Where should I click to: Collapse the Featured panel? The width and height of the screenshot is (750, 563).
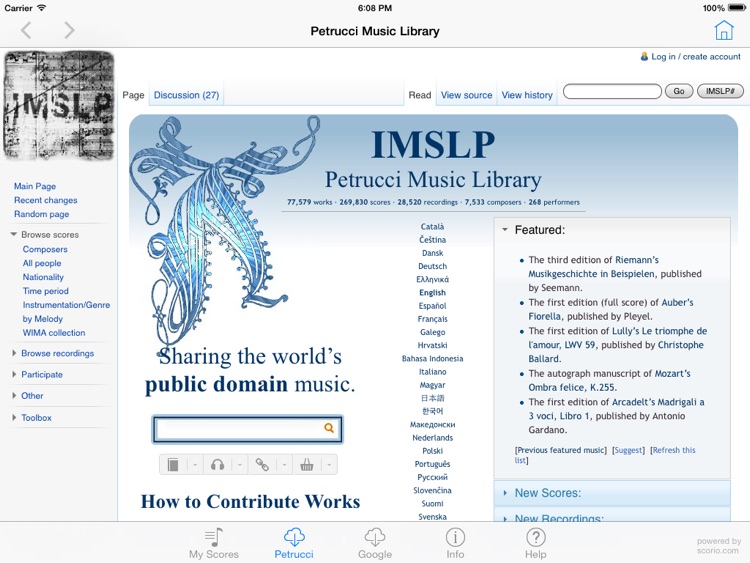(505, 230)
